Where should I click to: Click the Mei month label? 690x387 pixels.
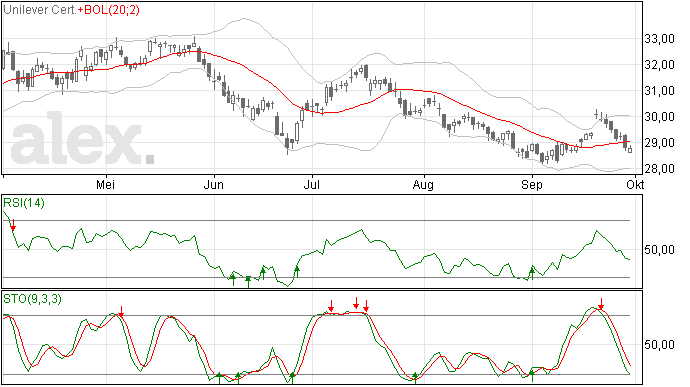click(x=106, y=185)
